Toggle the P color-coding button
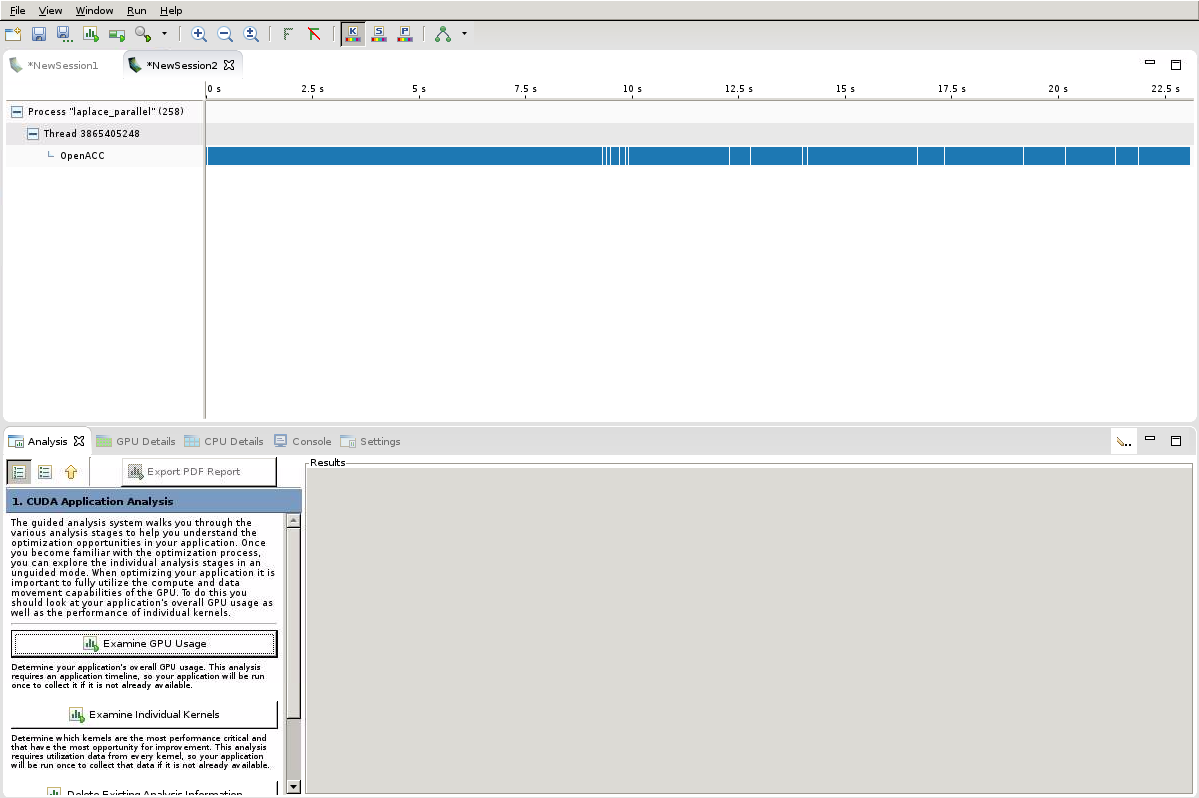 [x=404, y=34]
